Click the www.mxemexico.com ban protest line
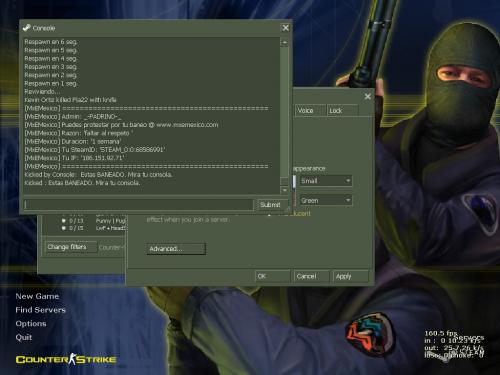 click(121, 125)
